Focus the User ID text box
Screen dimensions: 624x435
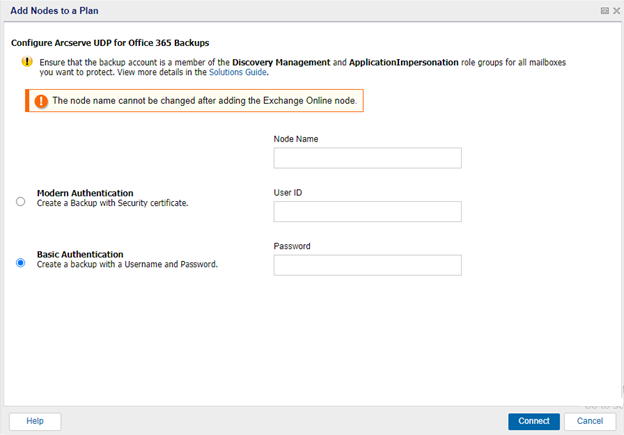[x=367, y=211]
